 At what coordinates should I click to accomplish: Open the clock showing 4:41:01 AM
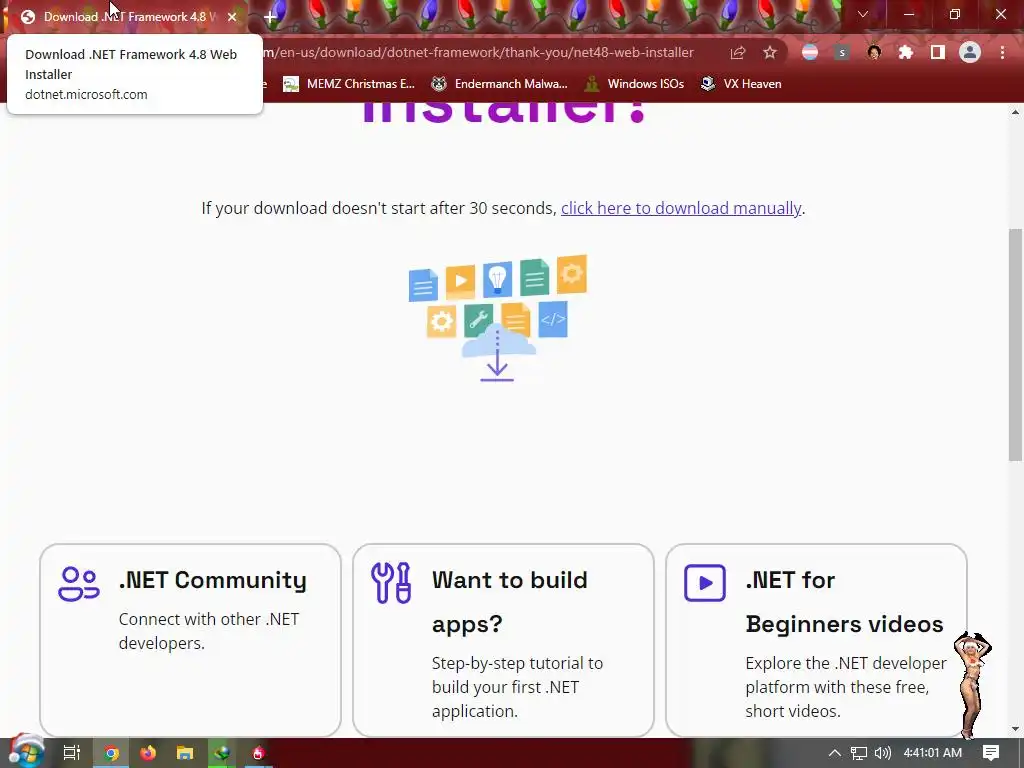pyautogui.click(x=933, y=753)
